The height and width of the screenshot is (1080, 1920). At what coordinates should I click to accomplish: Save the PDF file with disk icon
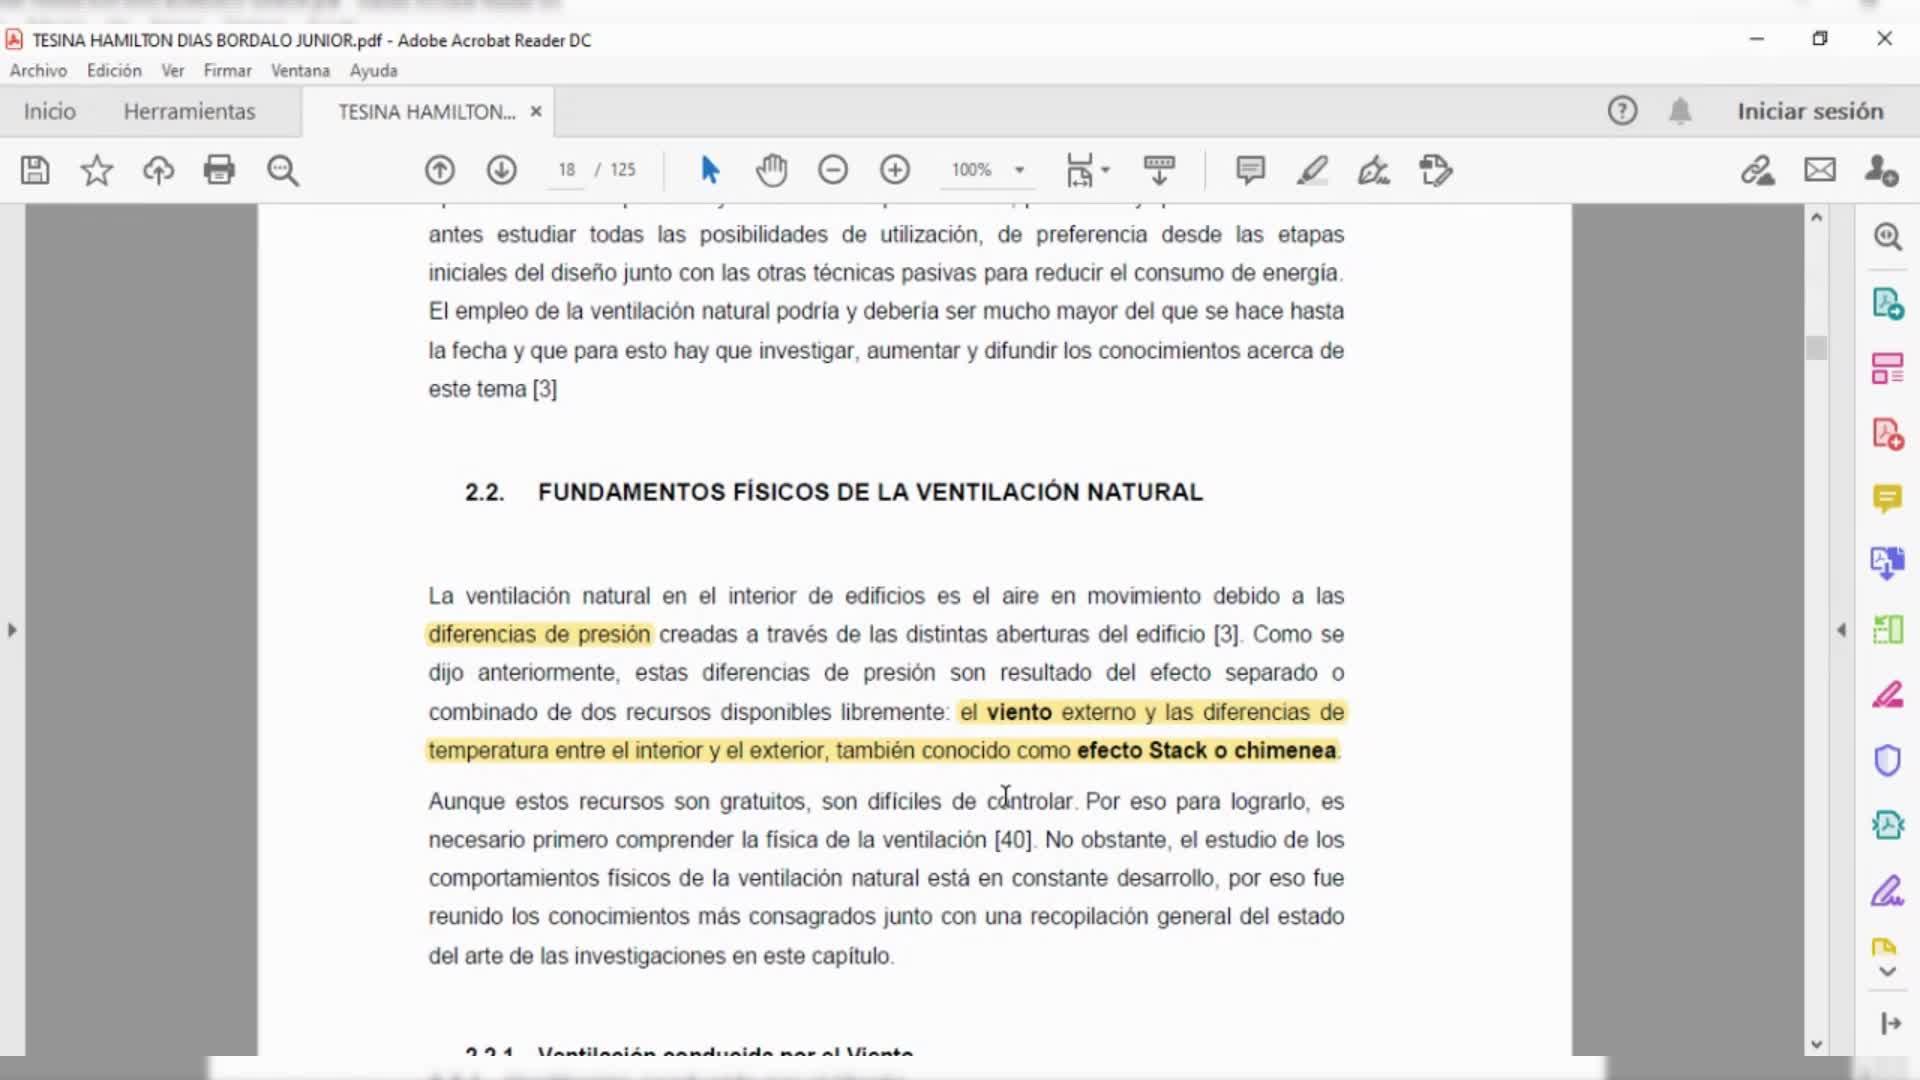pos(35,170)
